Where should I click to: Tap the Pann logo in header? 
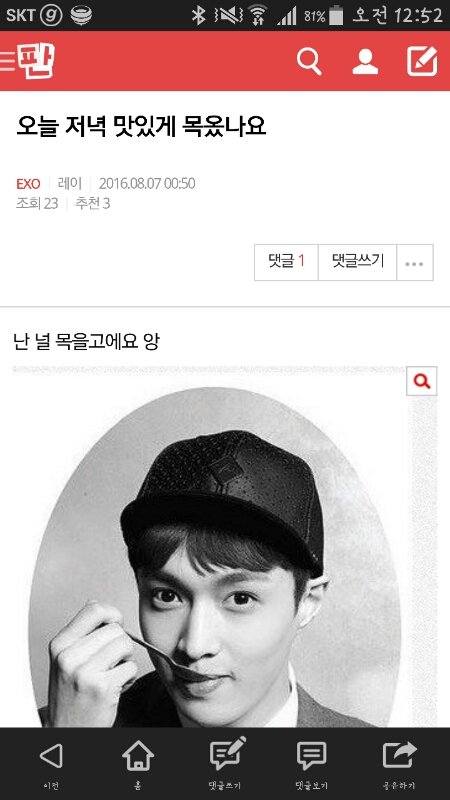pos(36,61)
